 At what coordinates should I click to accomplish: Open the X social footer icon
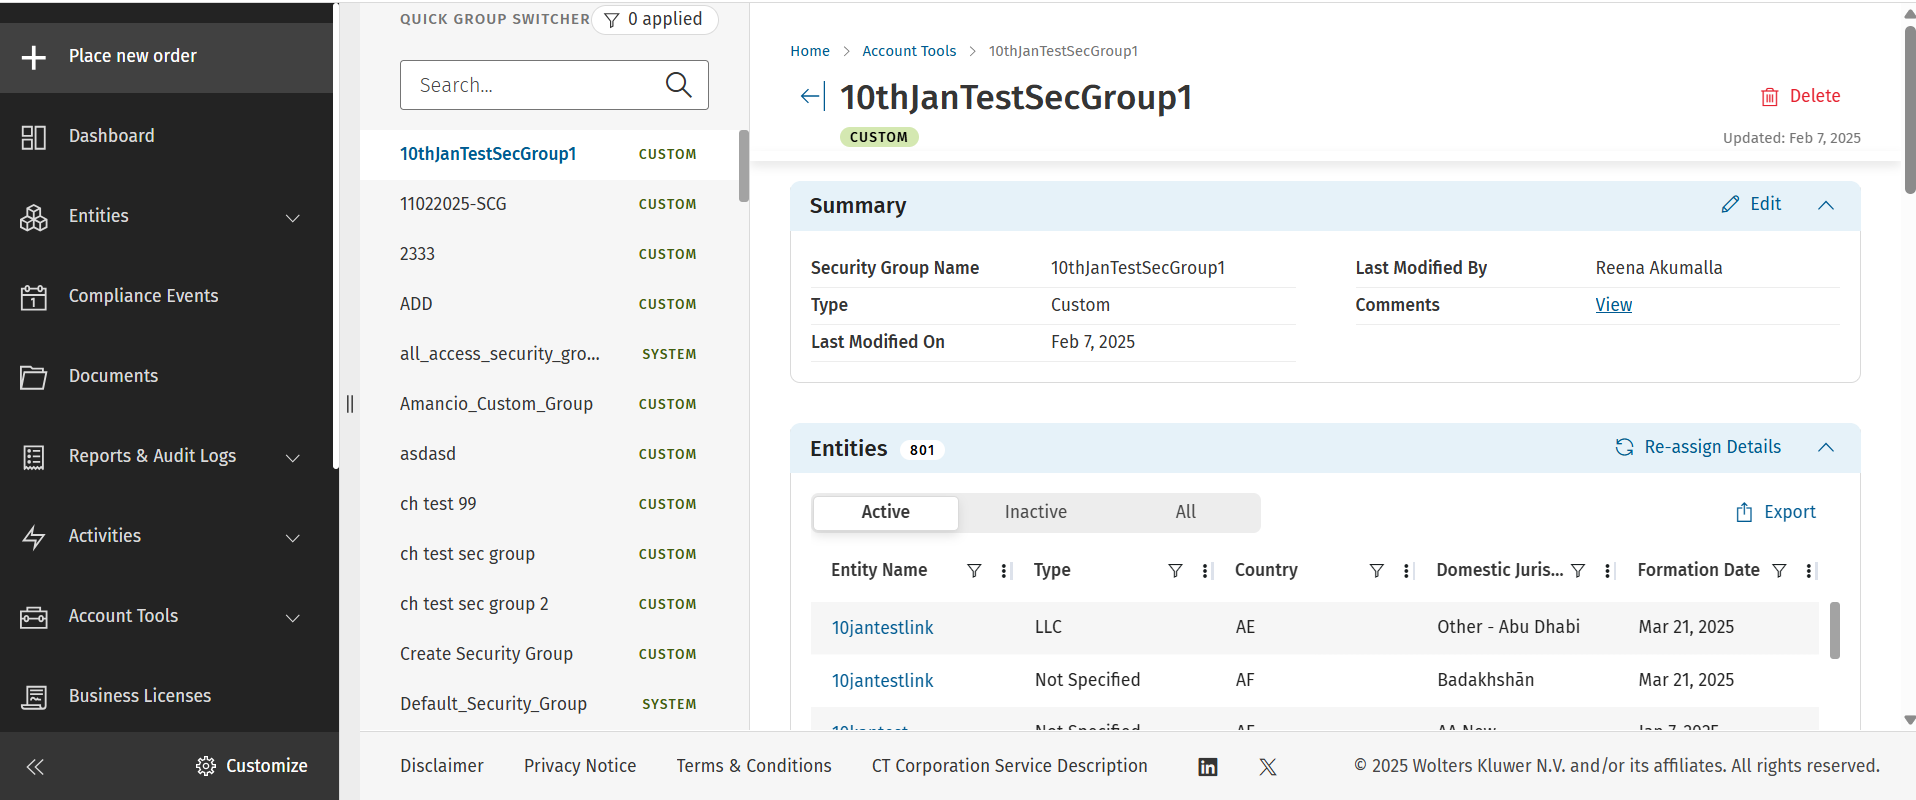1268,767
